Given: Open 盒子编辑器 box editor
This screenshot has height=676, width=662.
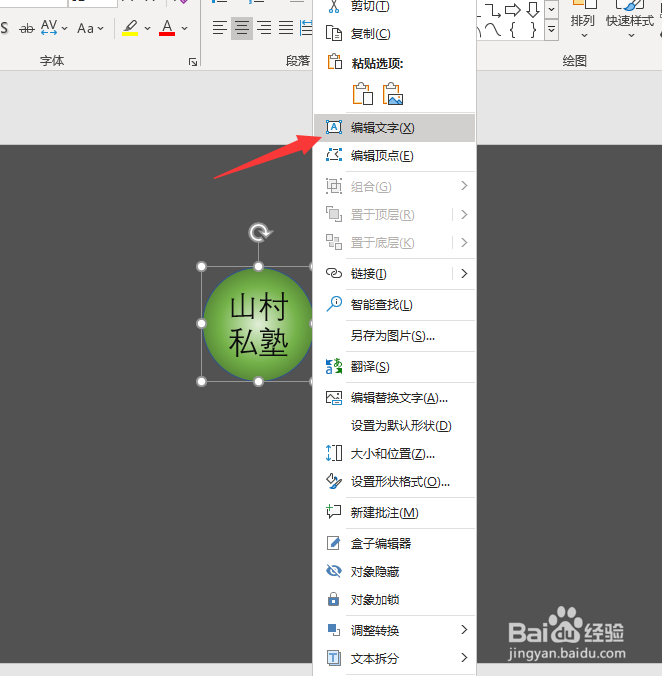Looking at the screenshot, I should [394, 543].
